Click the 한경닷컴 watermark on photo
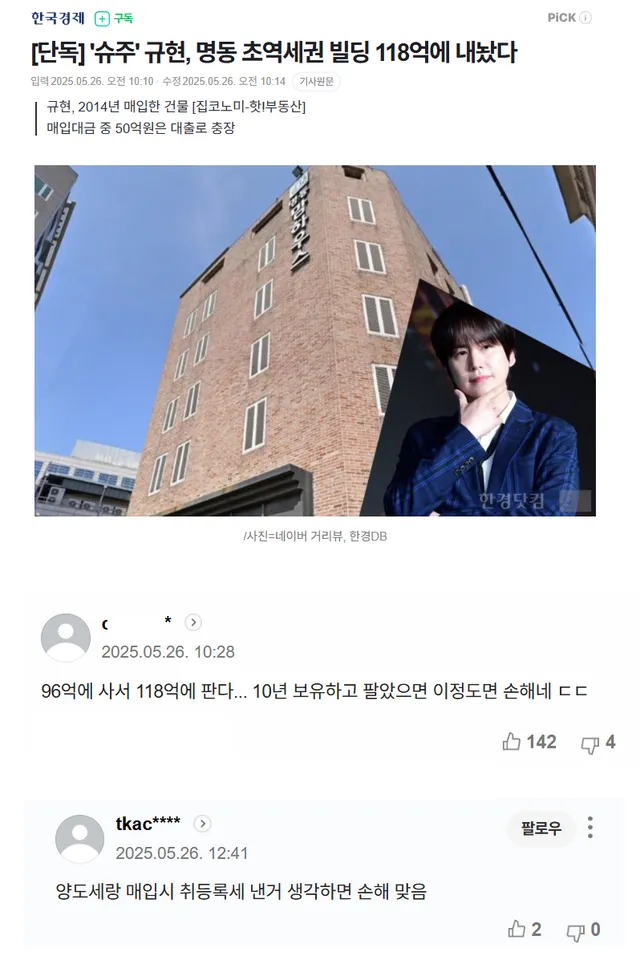The image size is (640, 964). 512,500
